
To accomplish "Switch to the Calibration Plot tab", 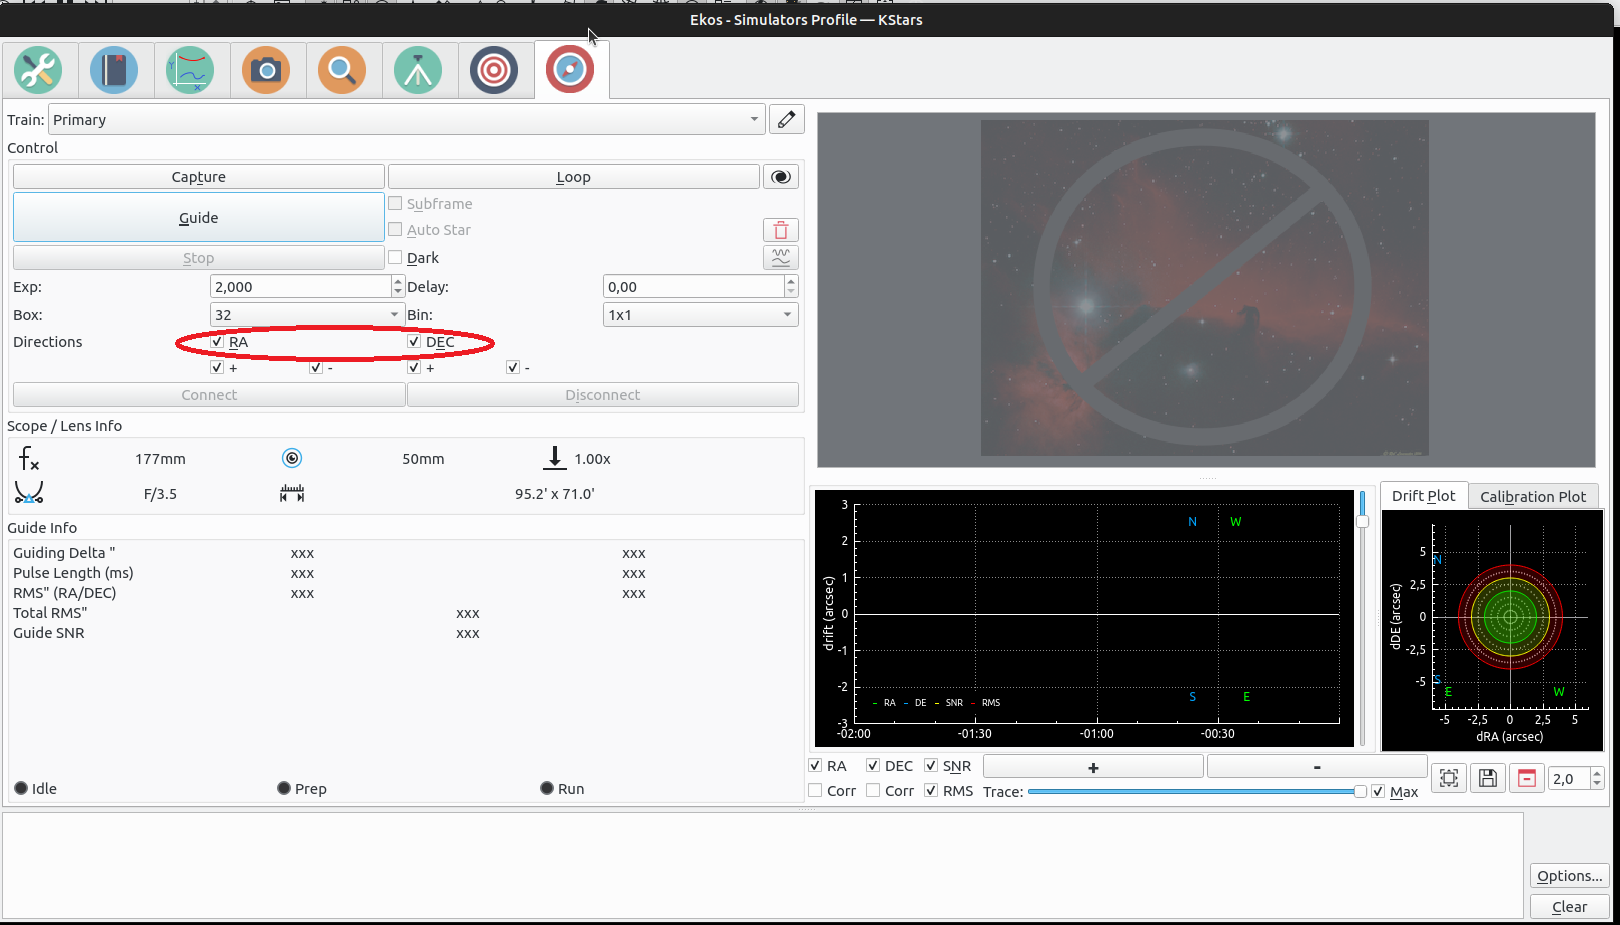I will coord(1532,497).
